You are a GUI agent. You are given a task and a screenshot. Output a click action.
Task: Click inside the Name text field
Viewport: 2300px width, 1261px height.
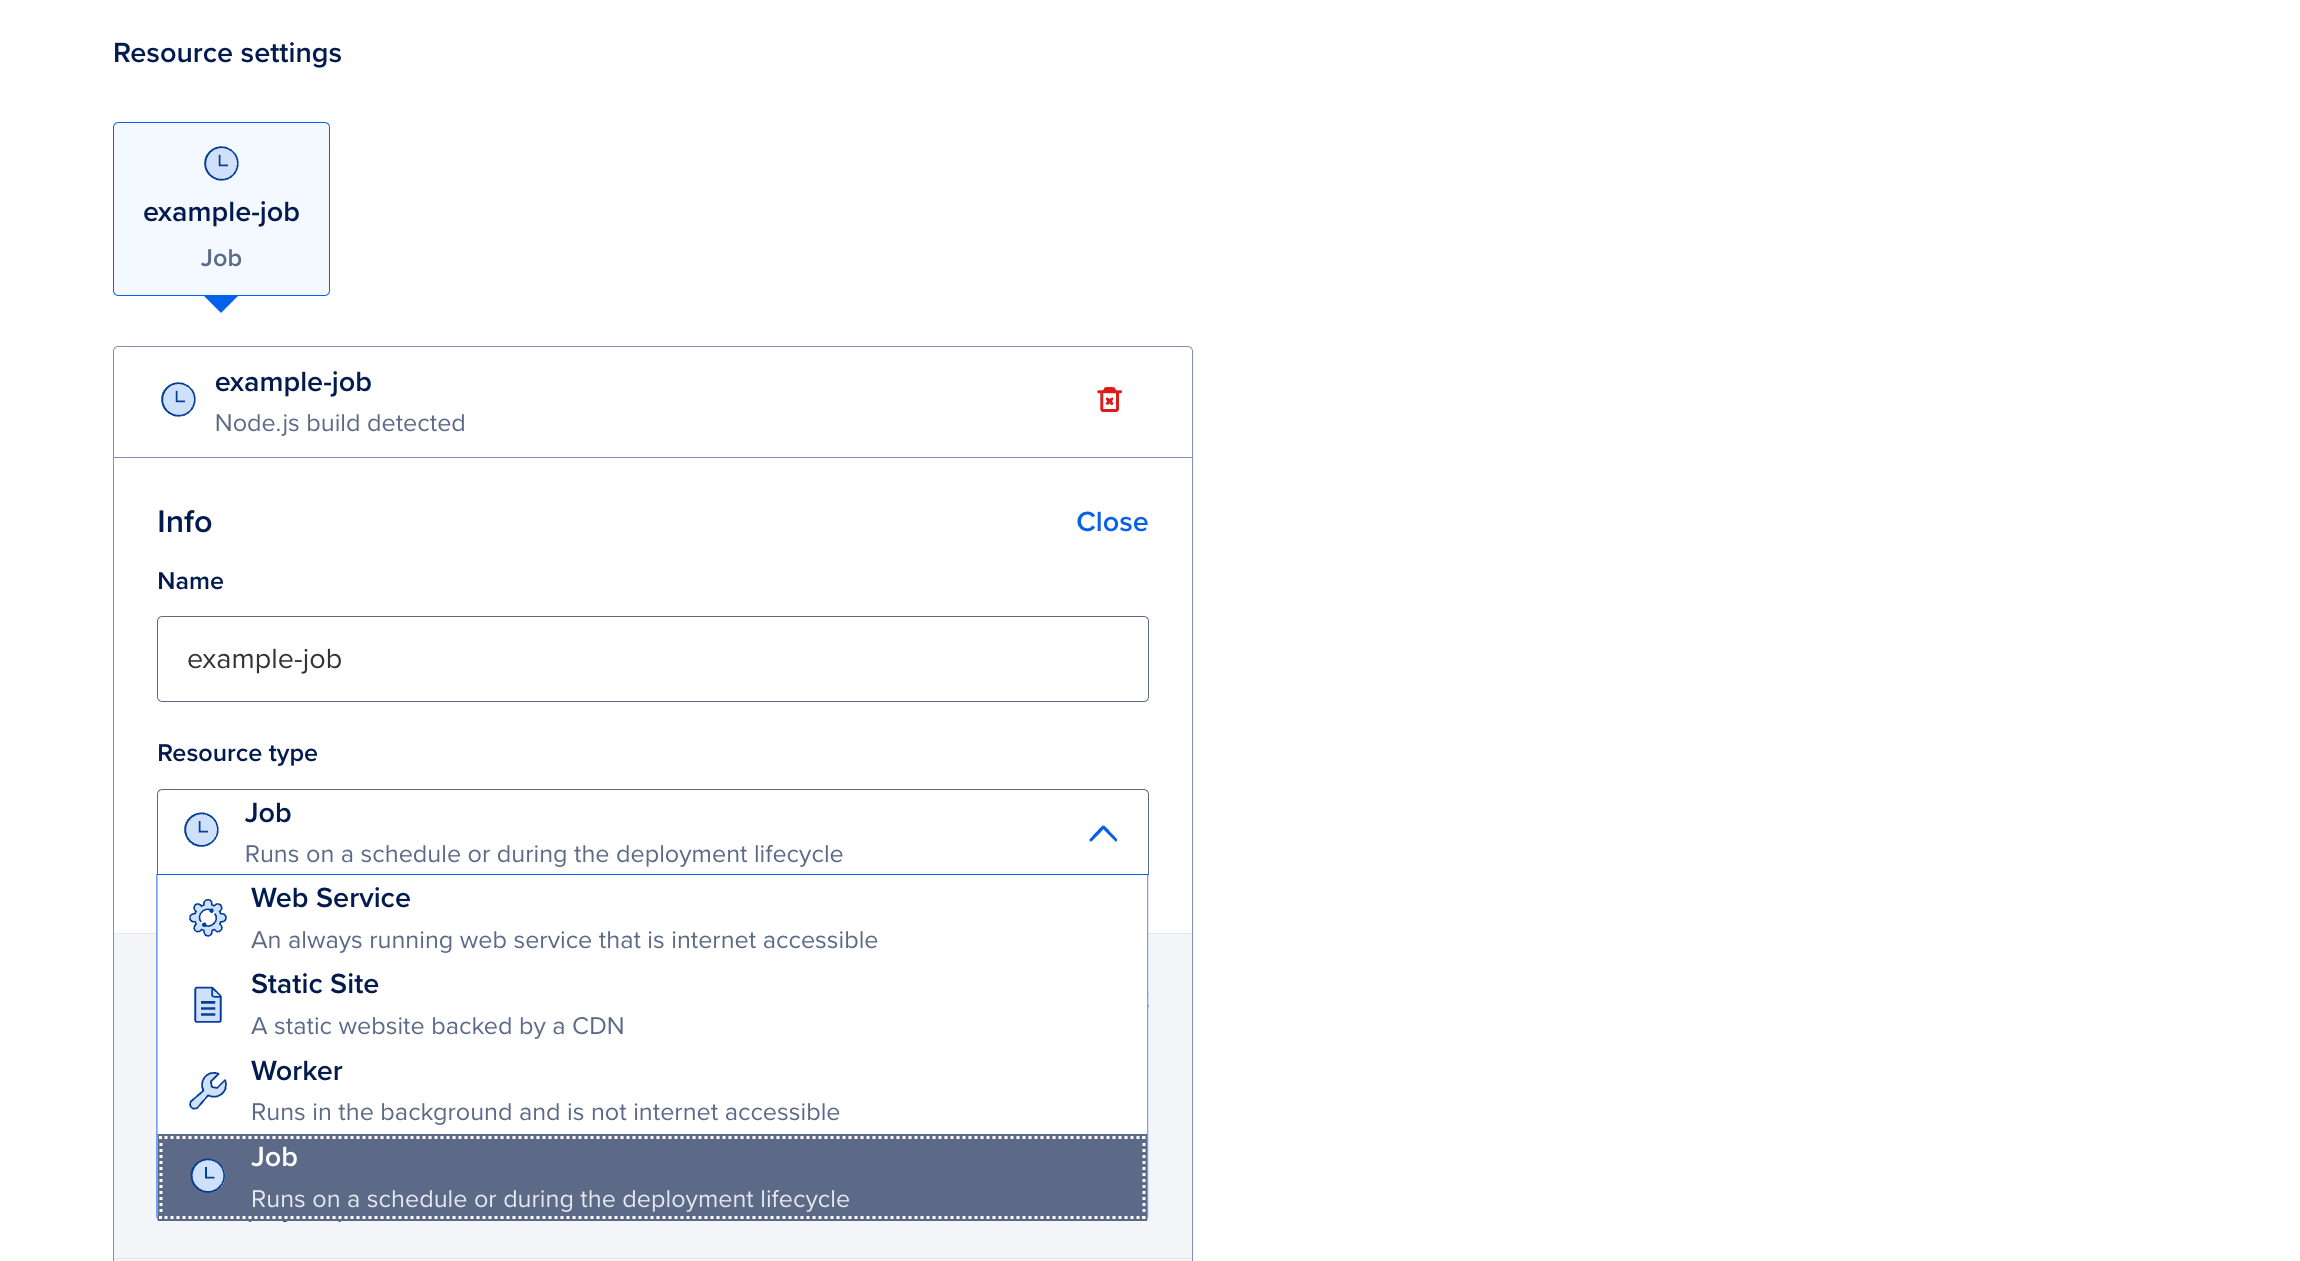652,658
